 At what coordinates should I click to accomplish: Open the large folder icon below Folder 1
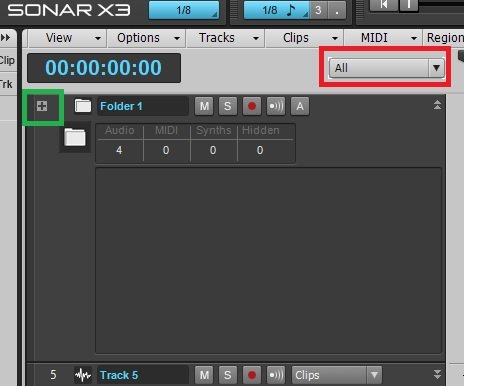coord(75,137)
